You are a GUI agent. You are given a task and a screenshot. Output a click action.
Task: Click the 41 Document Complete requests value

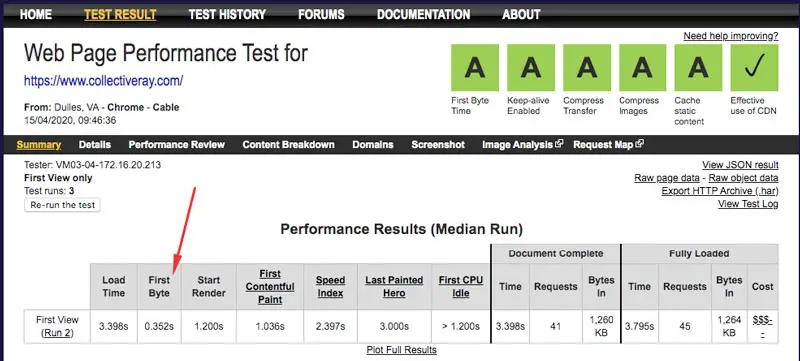click(555, 326)
